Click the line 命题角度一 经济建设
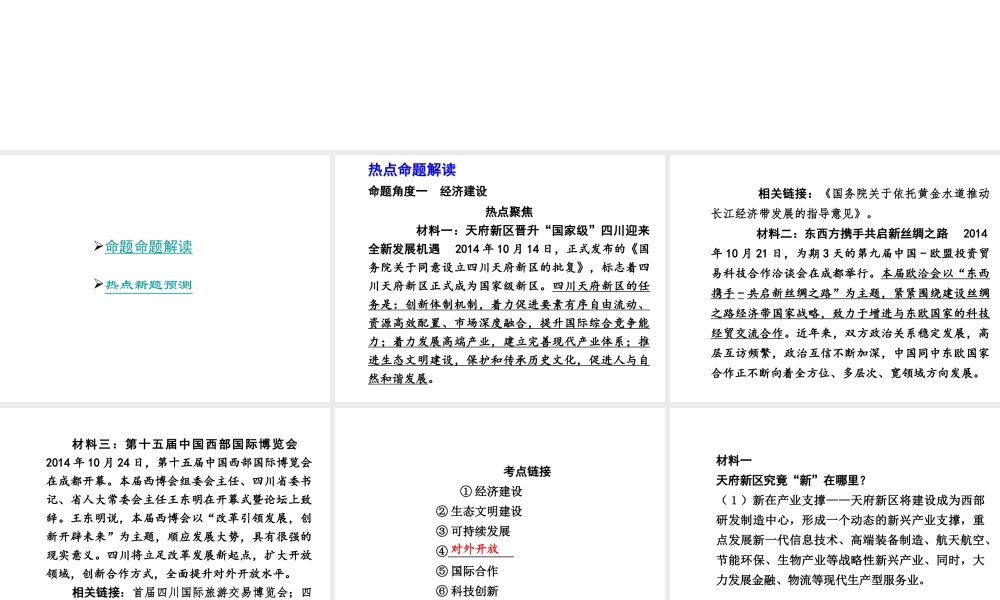Screen dimensions: 1000x600 coord(427,191)
